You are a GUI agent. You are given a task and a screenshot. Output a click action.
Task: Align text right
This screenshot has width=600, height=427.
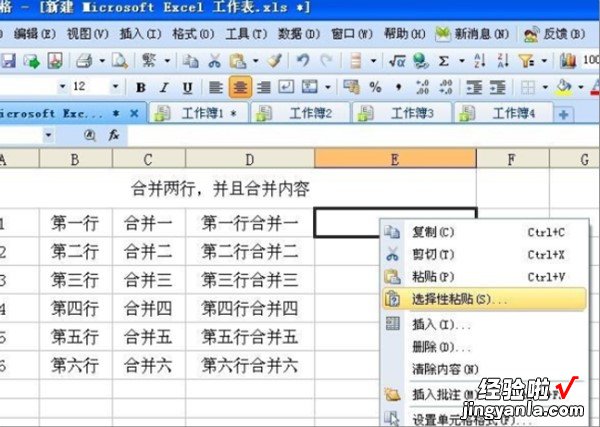pos(264,88)
